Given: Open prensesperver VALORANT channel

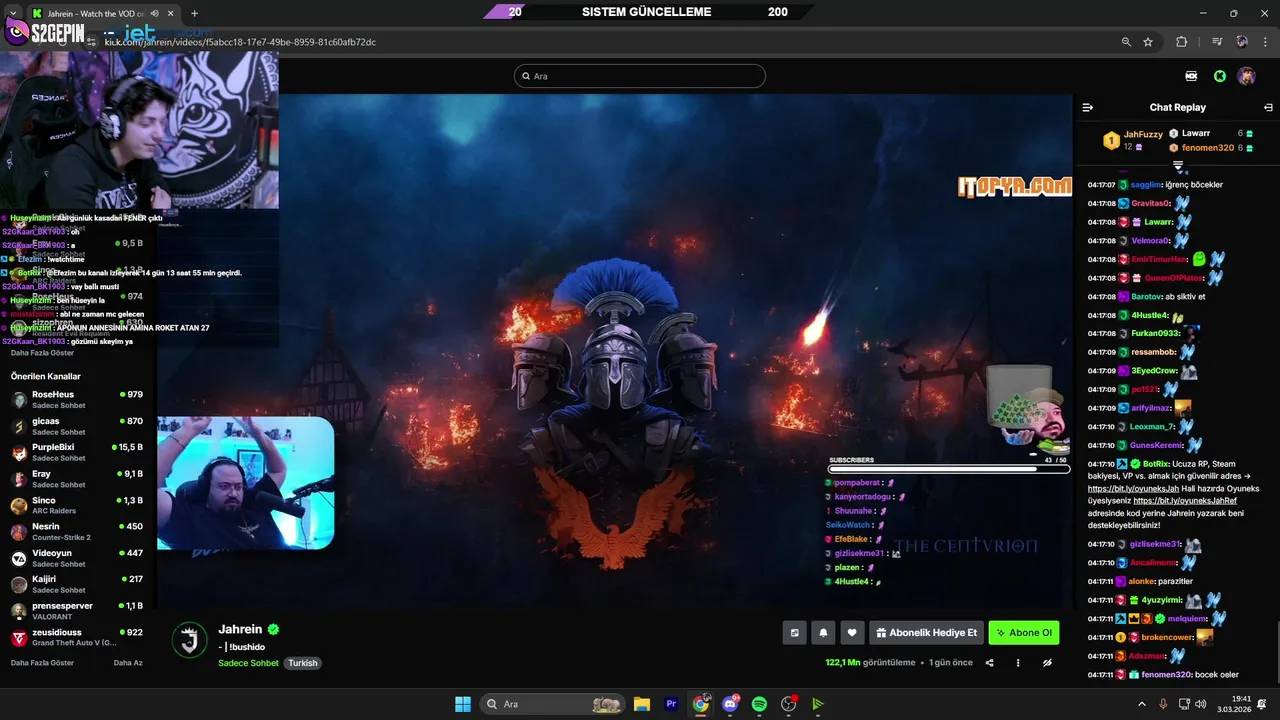Looking at the screenshot, I should (78, 611).
